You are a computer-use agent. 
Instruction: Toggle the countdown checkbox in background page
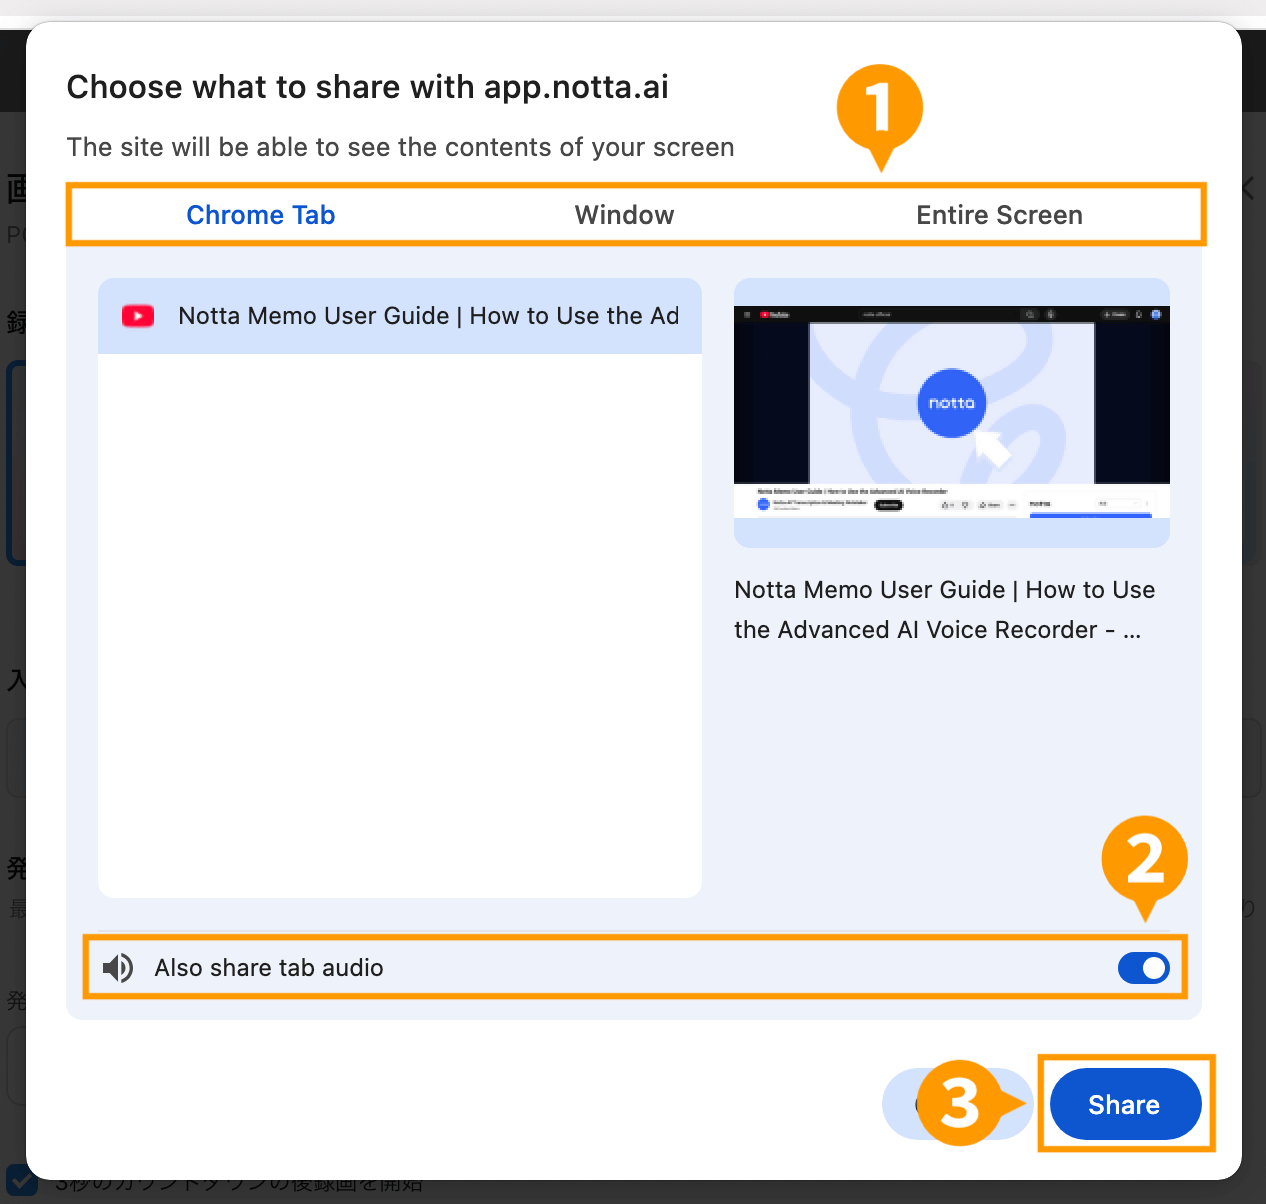(x=20, y=1182)
